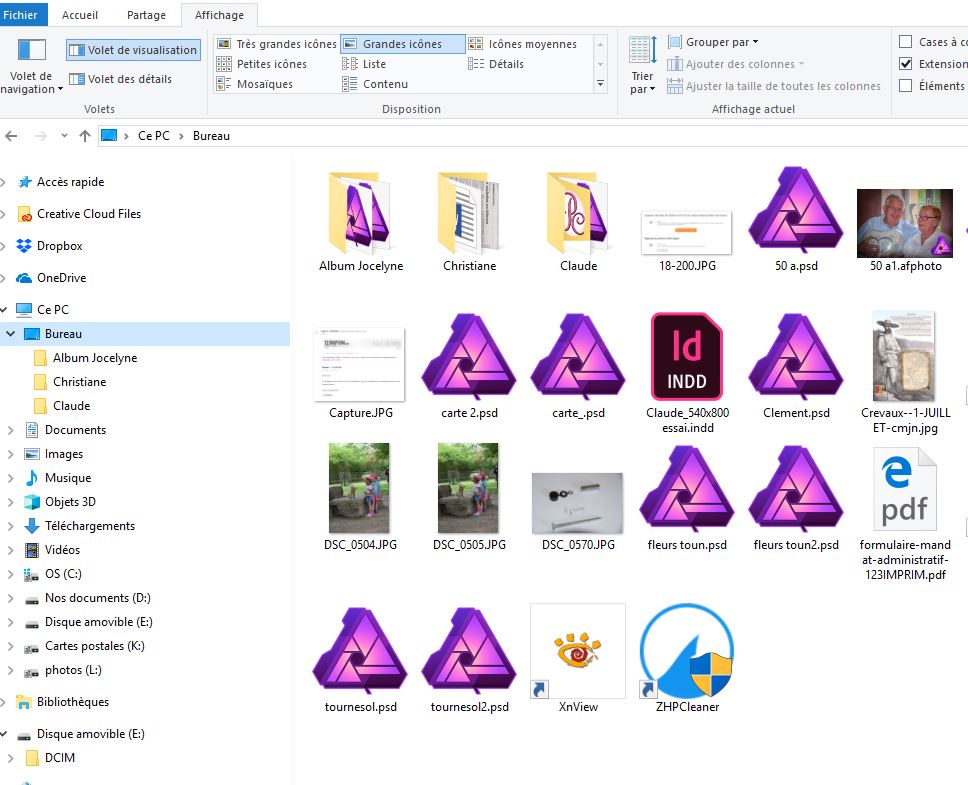Open the DCIM folder in sidebar

coord(59,758)
